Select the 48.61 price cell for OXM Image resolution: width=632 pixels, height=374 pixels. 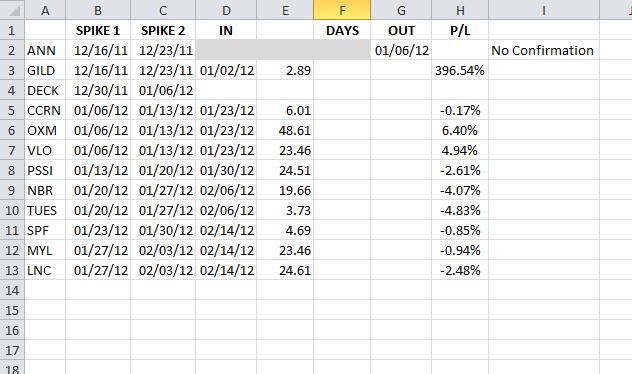285,130
